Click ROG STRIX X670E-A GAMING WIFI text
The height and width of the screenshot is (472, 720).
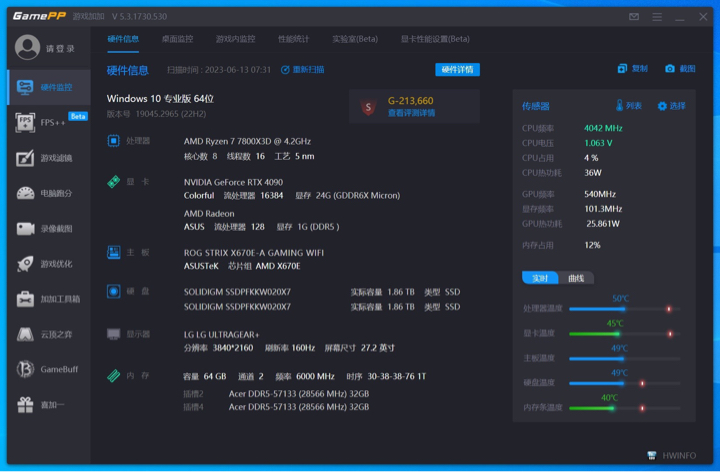pos(253,253)
